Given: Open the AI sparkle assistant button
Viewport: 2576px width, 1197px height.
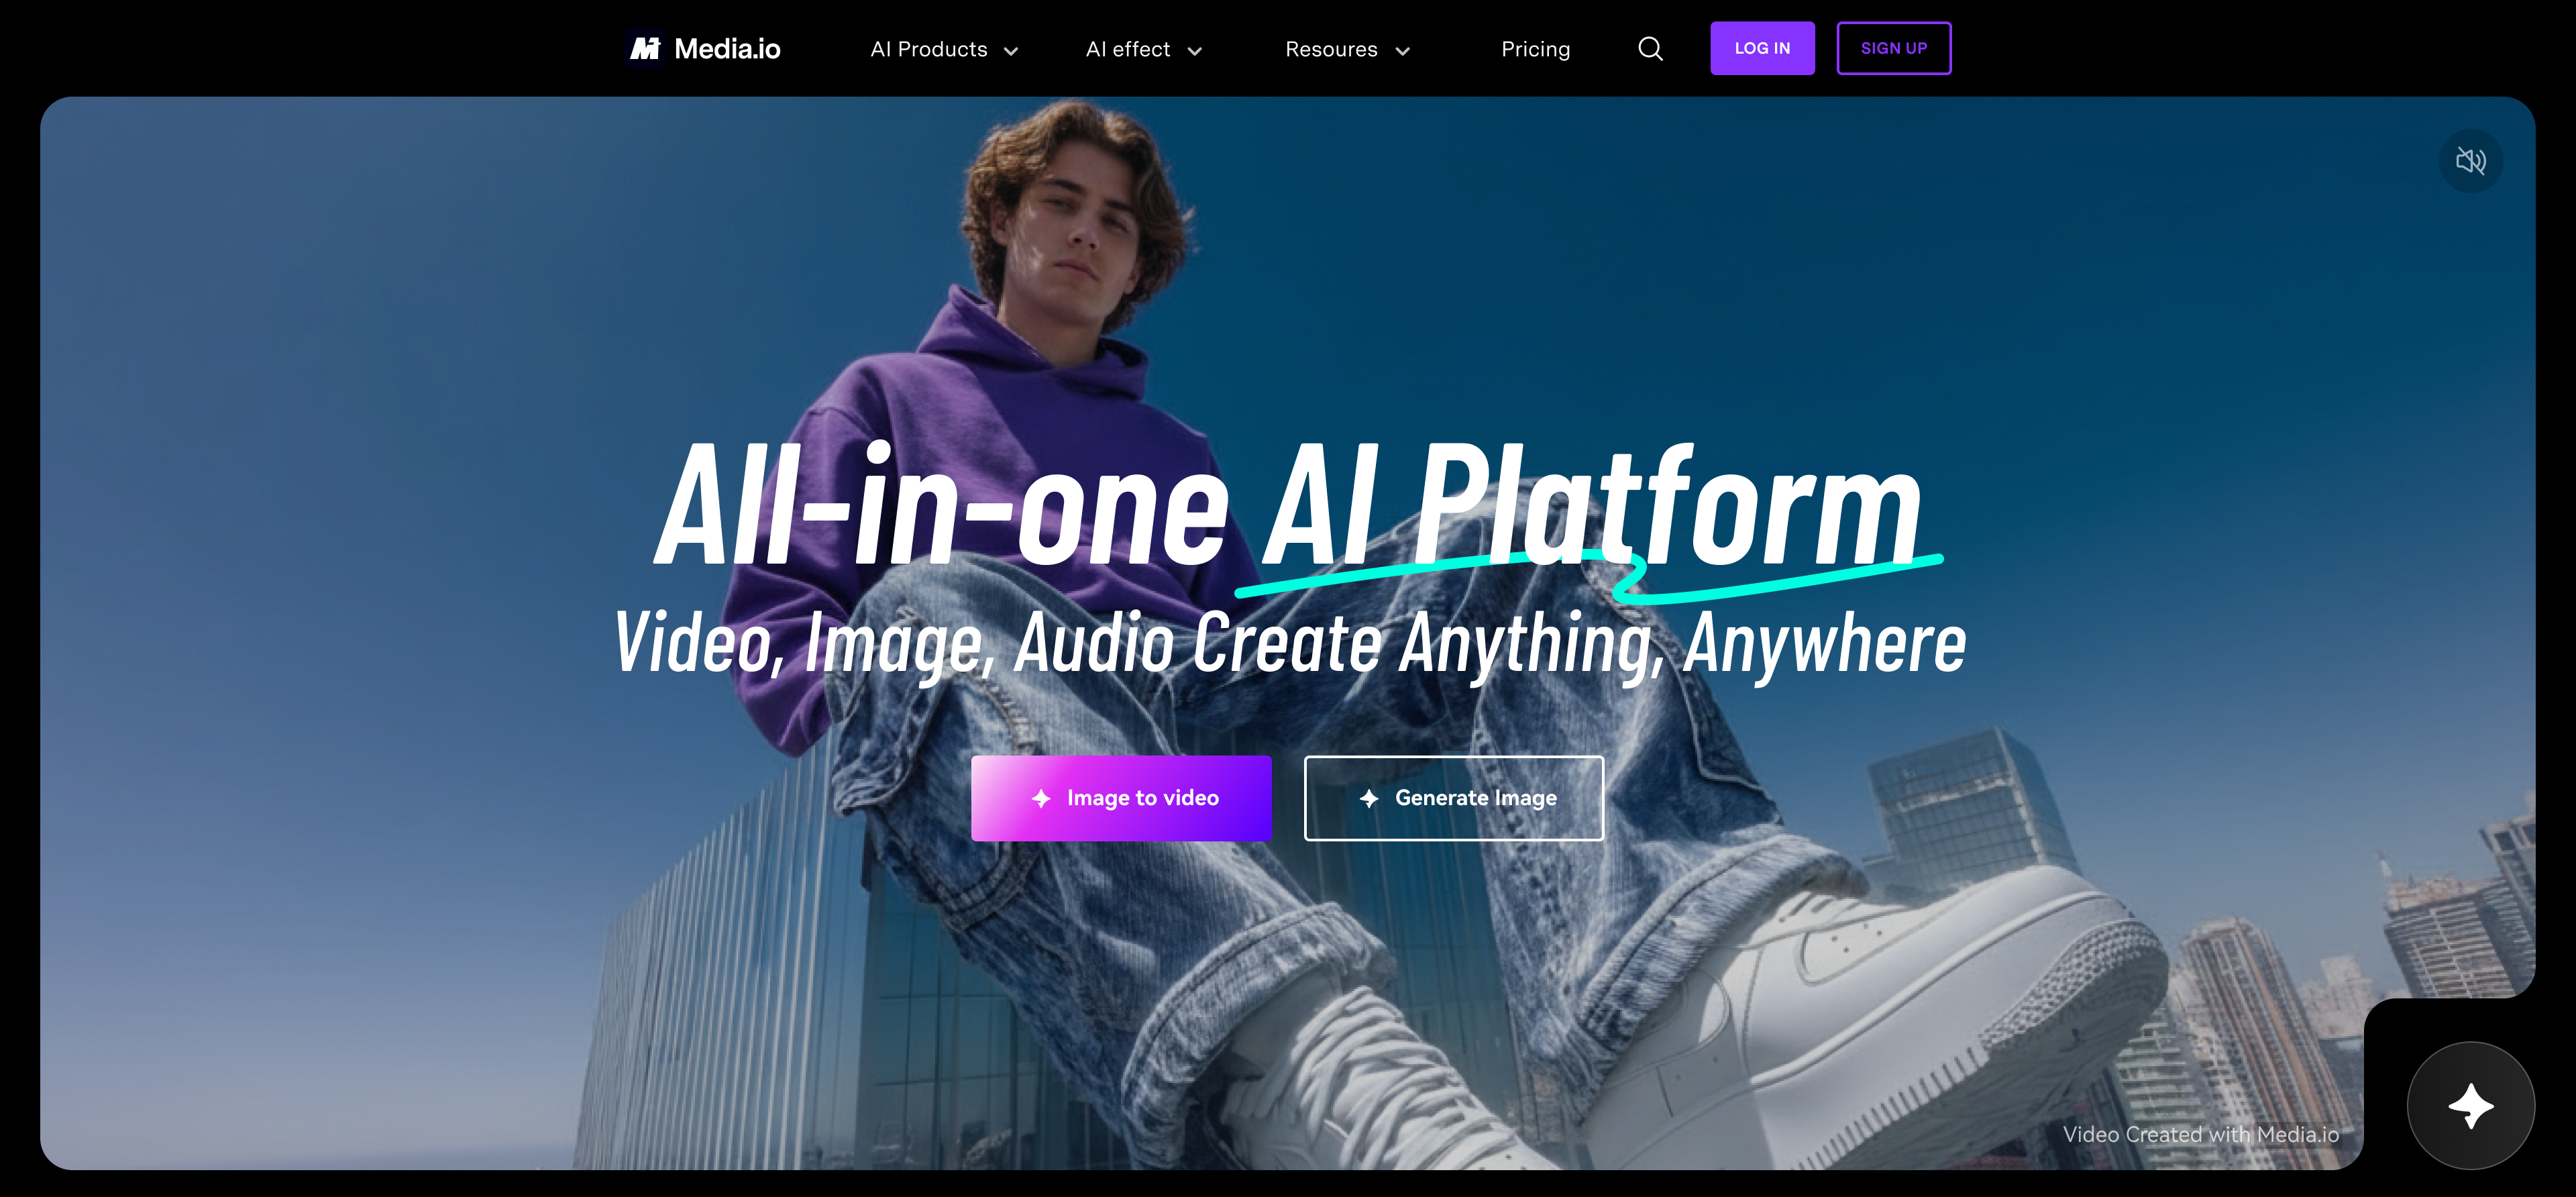Looking at the screenshot, I should tap(2470, 1105).
